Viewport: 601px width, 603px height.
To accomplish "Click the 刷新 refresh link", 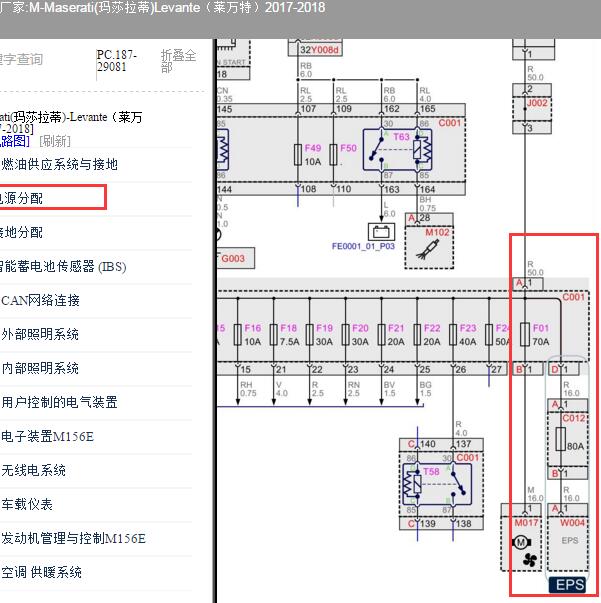I will coord(55,141).
